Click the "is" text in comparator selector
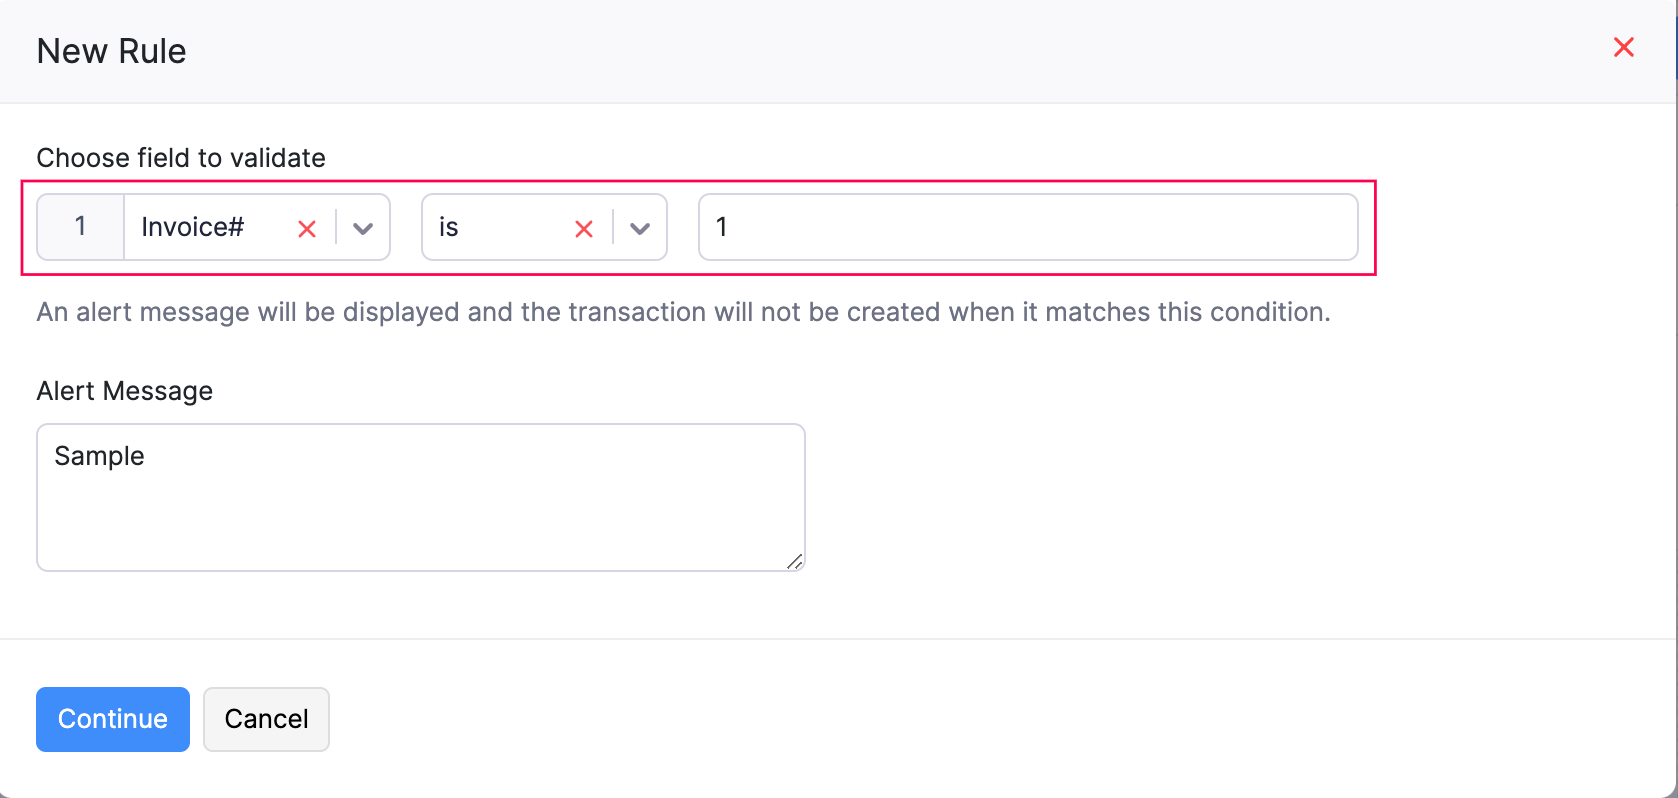 point(449,227)
